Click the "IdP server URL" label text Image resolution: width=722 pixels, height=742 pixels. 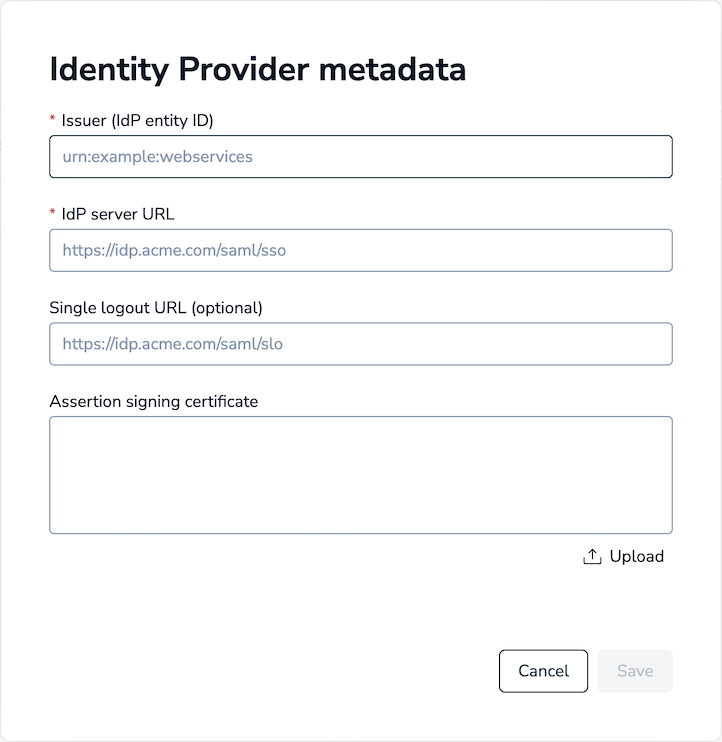coord(118,213)
